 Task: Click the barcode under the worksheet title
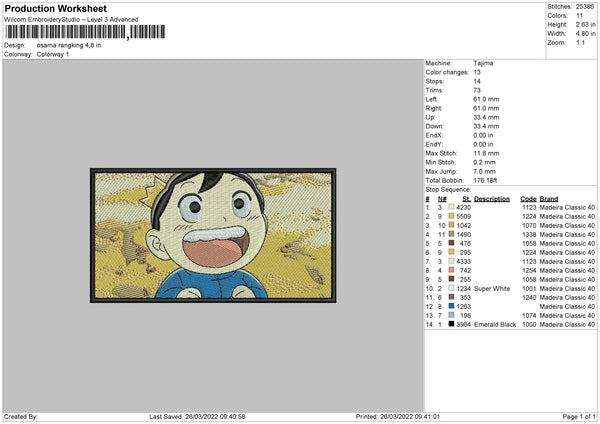[85, 32]
